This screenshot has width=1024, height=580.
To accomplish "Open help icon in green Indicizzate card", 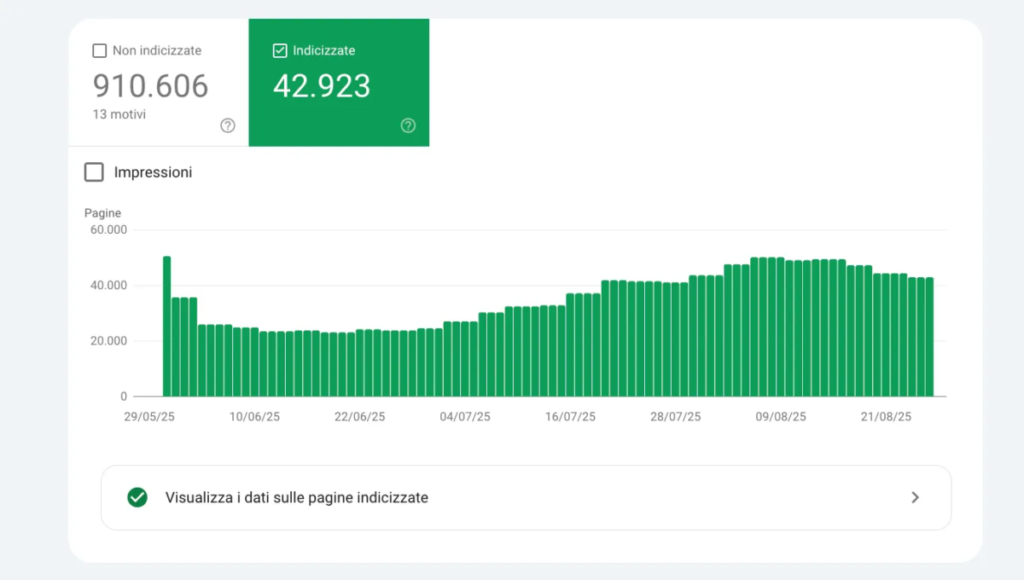I will pyautogui.click(x=408, y=125).
